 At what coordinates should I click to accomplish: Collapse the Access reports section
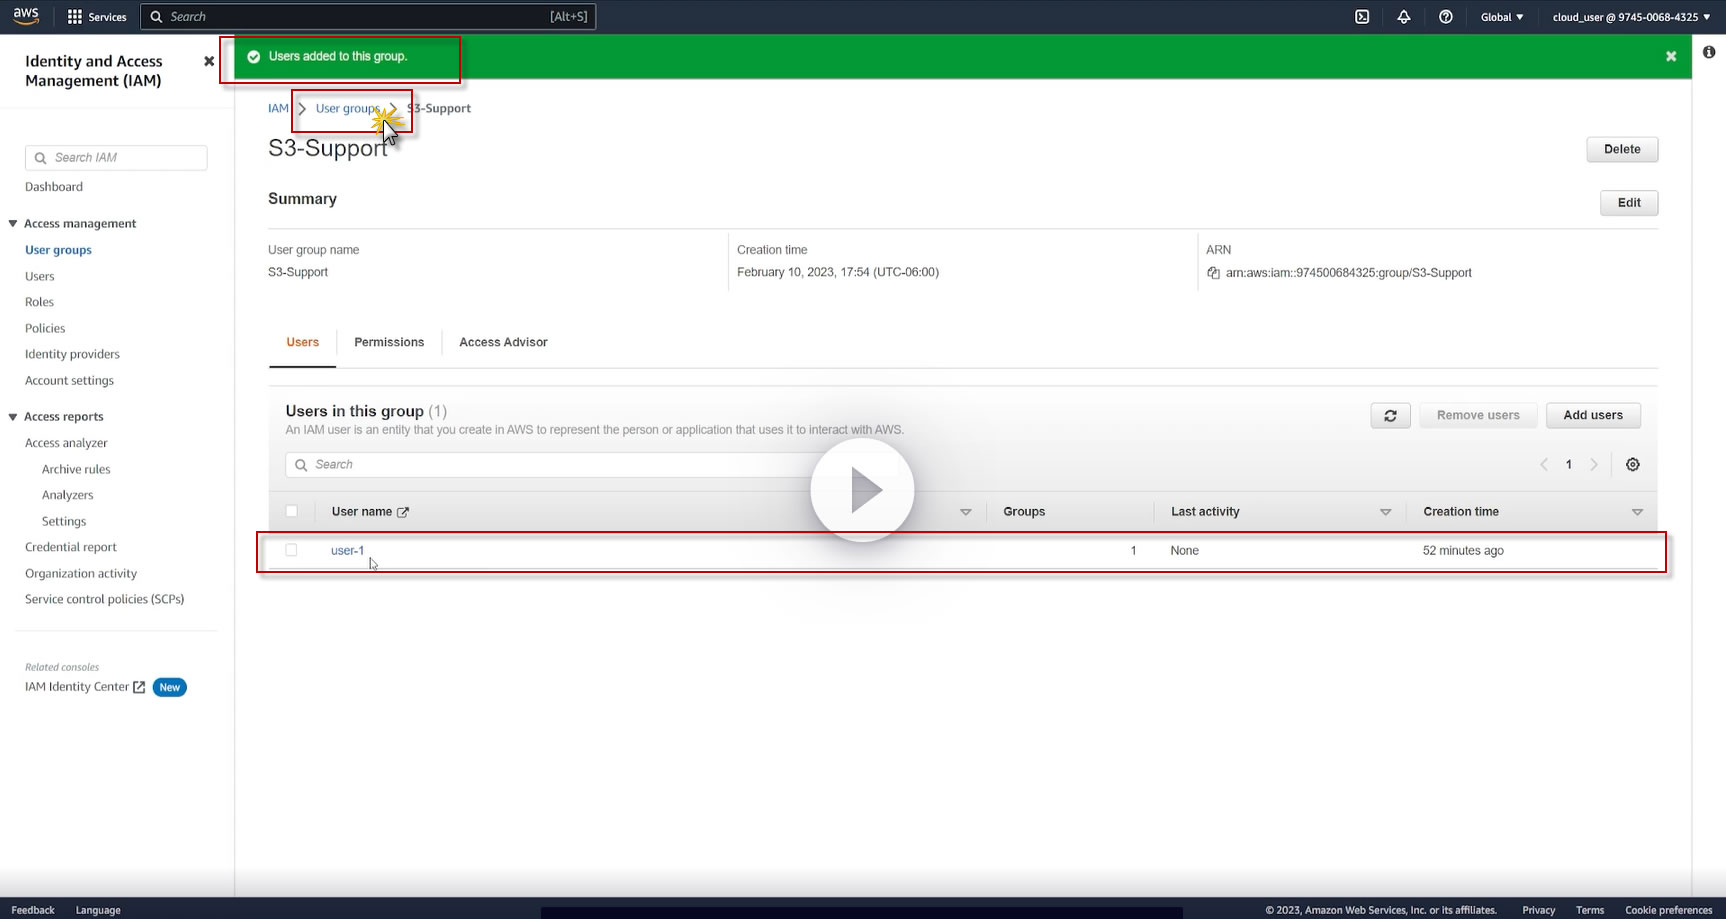coord(13,417)
